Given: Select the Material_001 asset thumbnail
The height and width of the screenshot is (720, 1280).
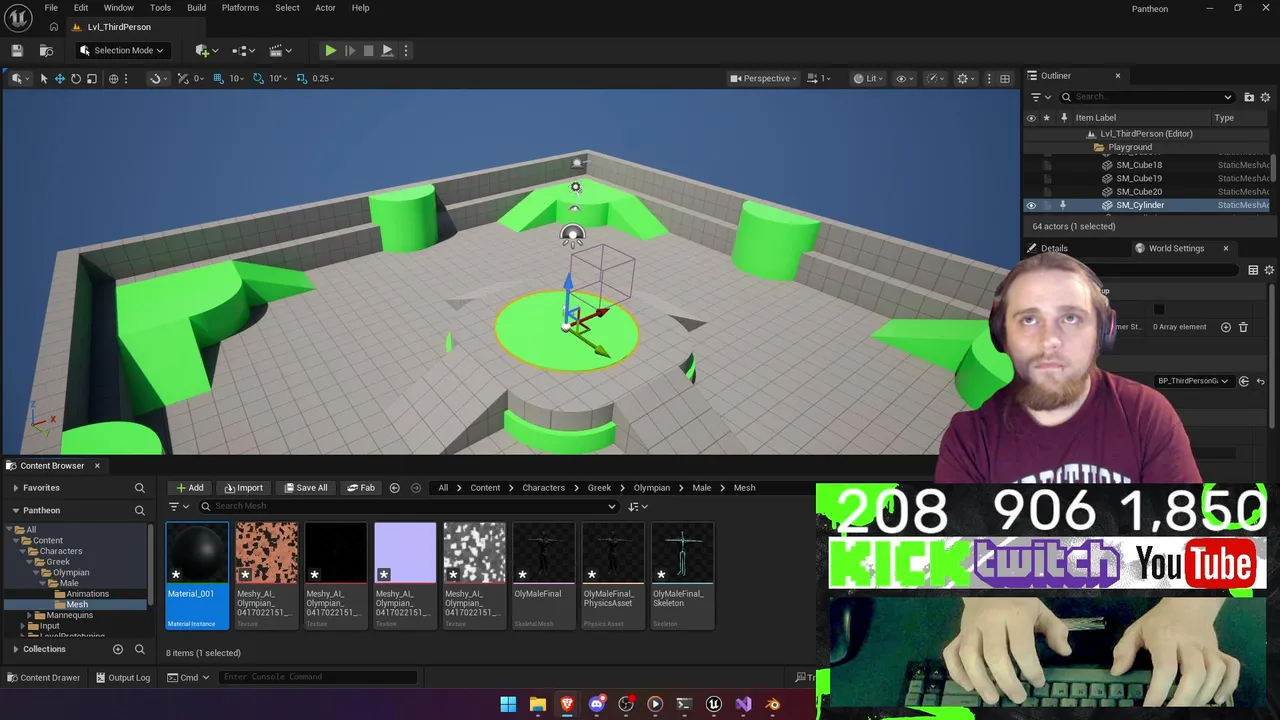Looking at the screenshot, I should [x=197, y=576].
